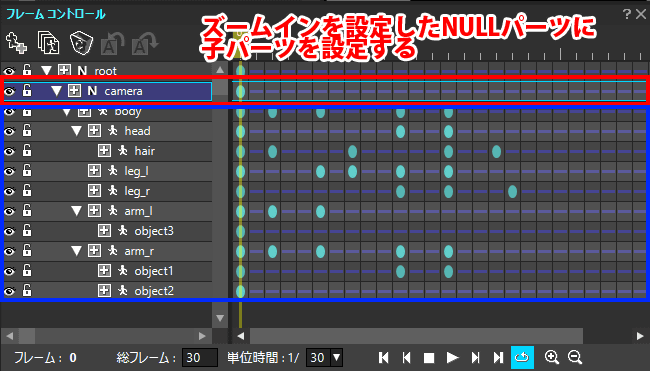650x371 pixels.
Task: Stop animation playback
Action: 429,358
